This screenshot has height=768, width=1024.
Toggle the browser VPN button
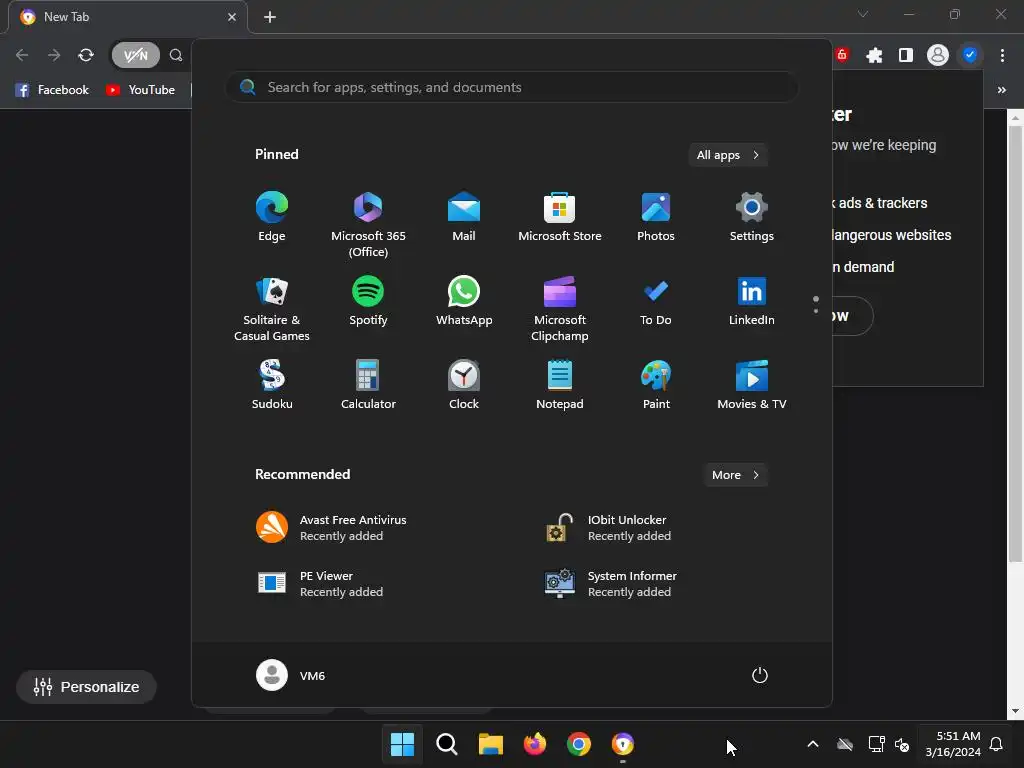pos(136,56)
